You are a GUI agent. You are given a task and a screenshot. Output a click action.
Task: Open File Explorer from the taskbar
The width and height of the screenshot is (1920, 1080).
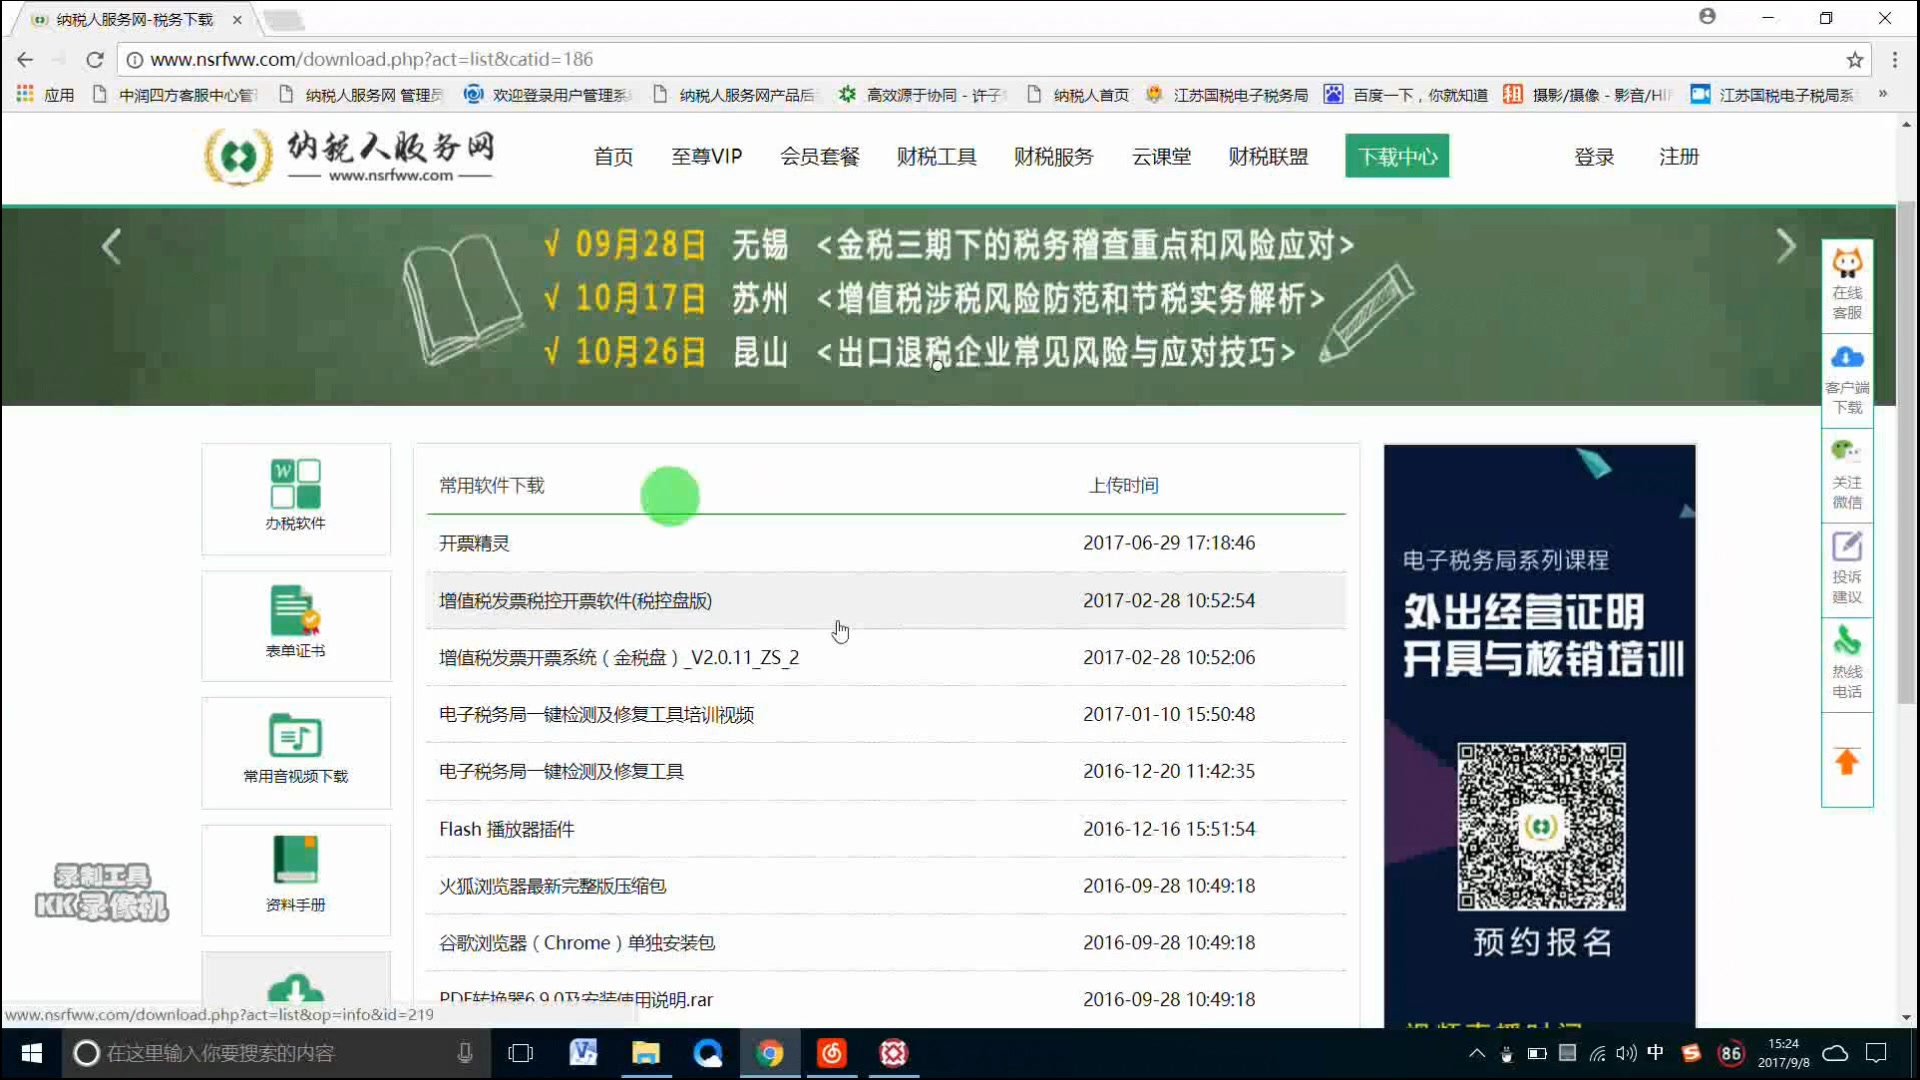645,1053
